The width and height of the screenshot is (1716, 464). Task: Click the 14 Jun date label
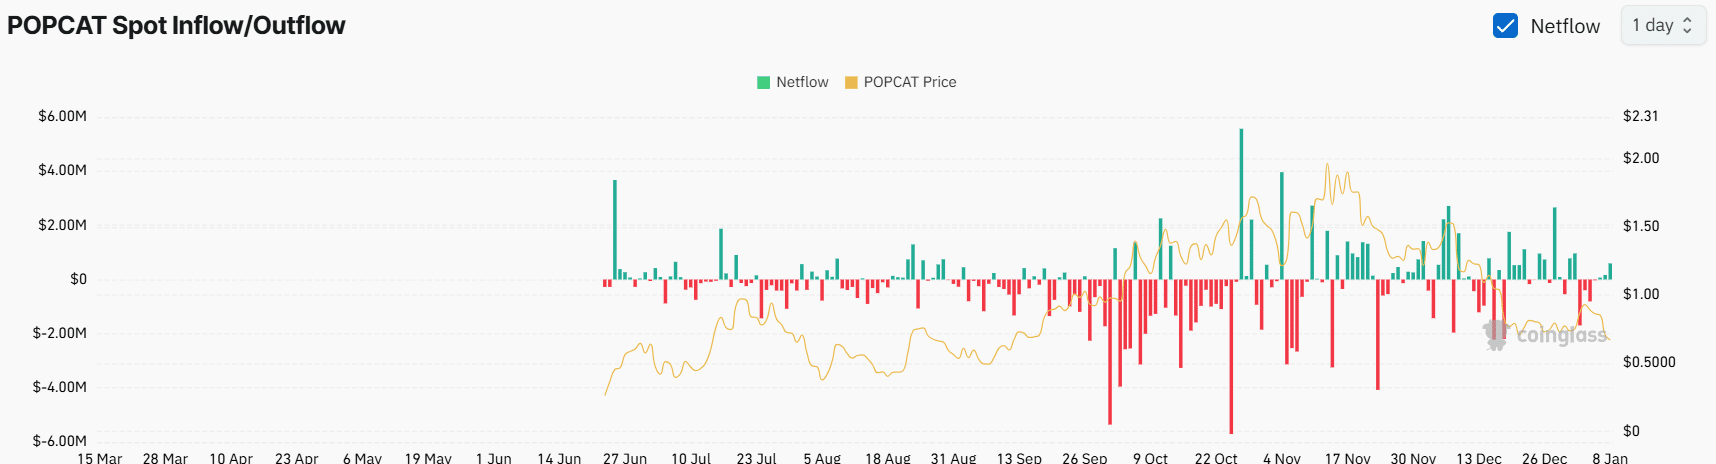pos(559,457)
